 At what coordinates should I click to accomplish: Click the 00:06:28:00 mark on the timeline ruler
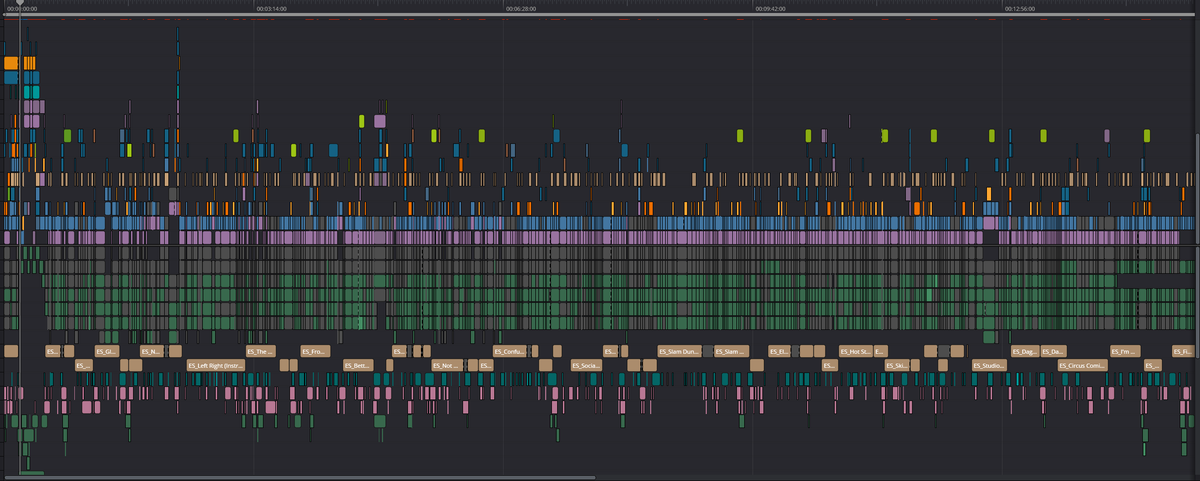pos(521,8)
